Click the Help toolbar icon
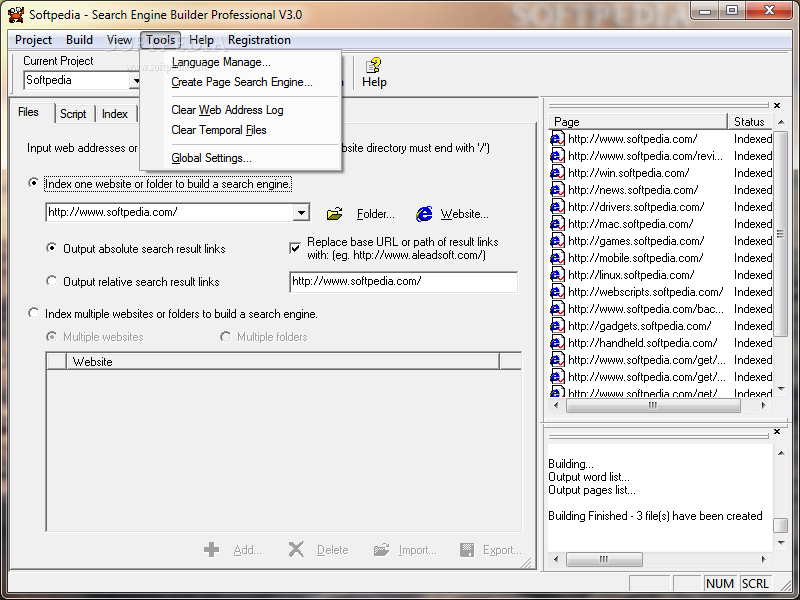 (373, 65)
